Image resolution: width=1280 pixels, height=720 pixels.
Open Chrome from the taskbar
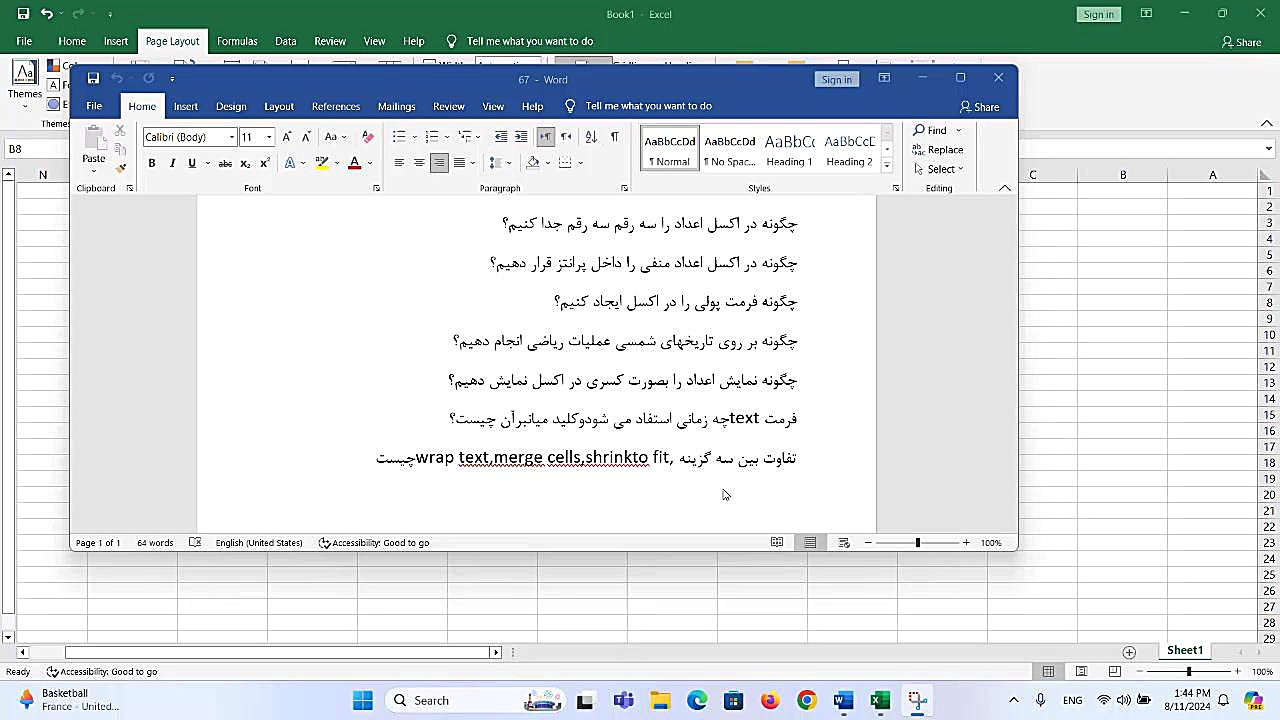(x=806, y=700)
